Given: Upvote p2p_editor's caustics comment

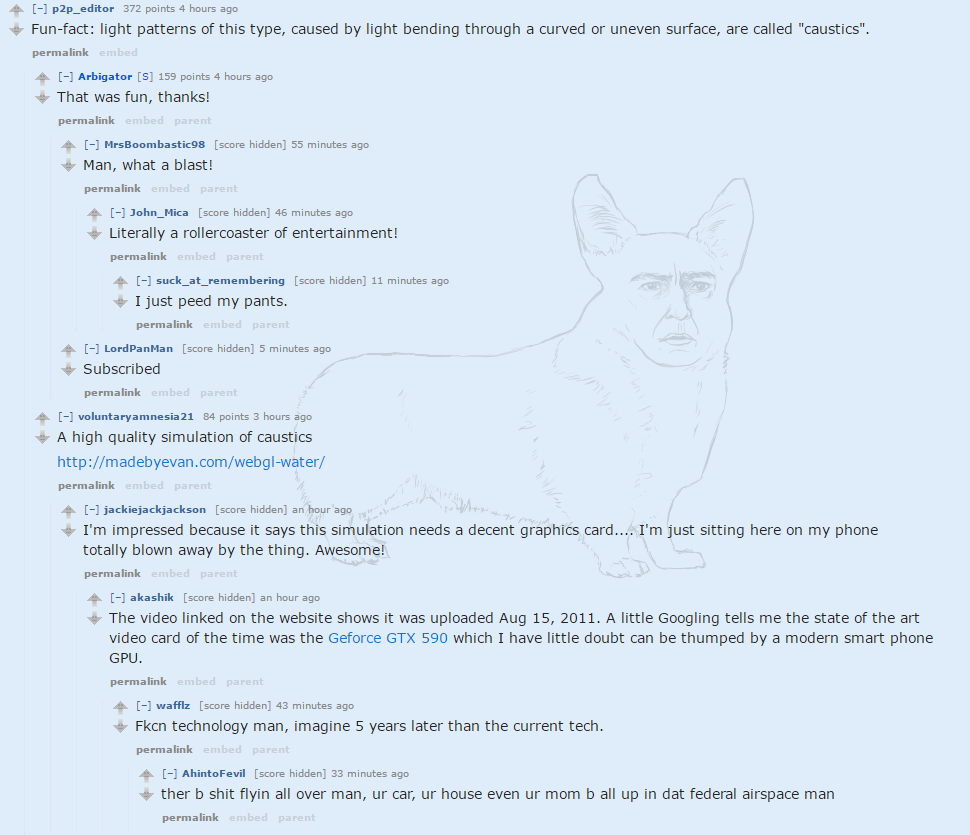Looking at the screenshot, I should (17, 10).
